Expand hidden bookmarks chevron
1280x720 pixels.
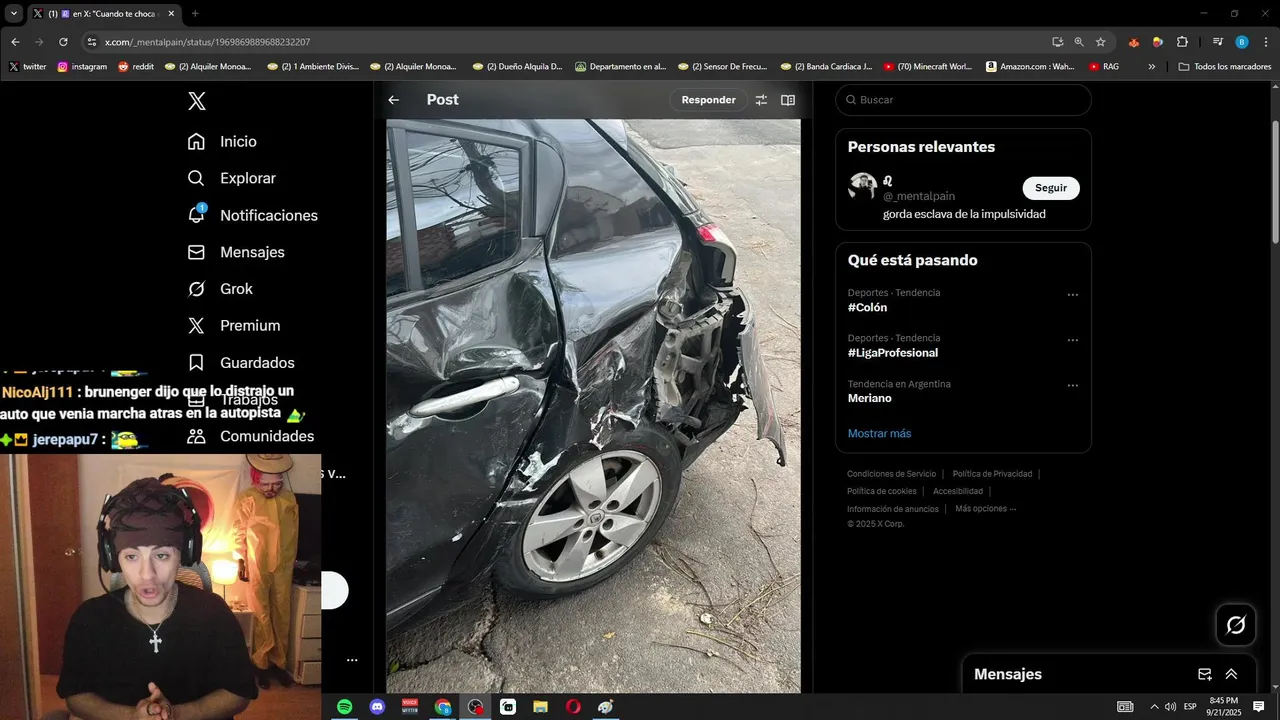[1152, 67]
